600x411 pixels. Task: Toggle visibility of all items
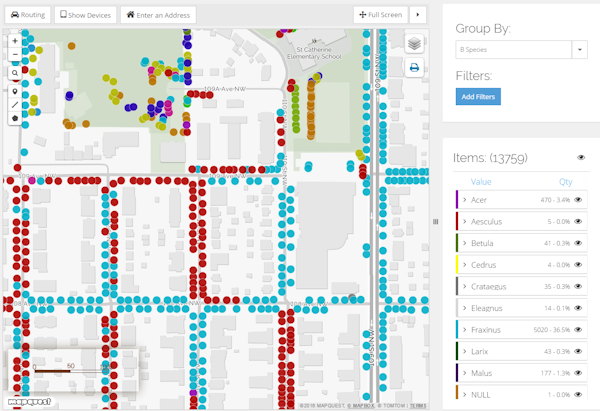(x=581, y=158)
